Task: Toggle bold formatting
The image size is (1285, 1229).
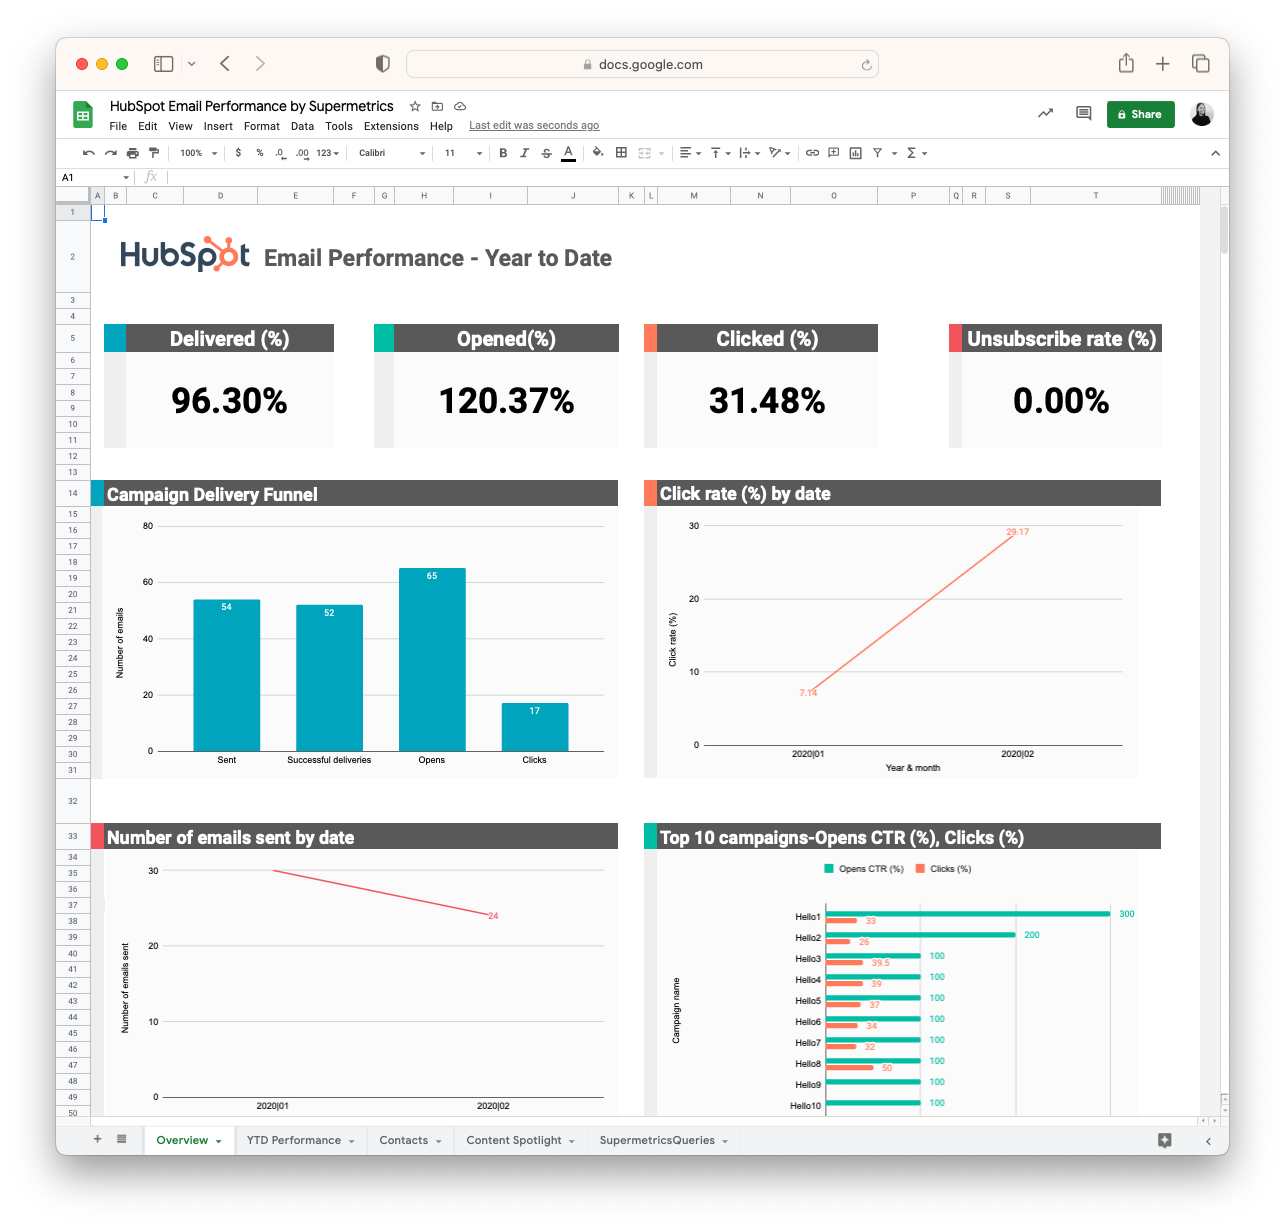Action: pos(503,153)
